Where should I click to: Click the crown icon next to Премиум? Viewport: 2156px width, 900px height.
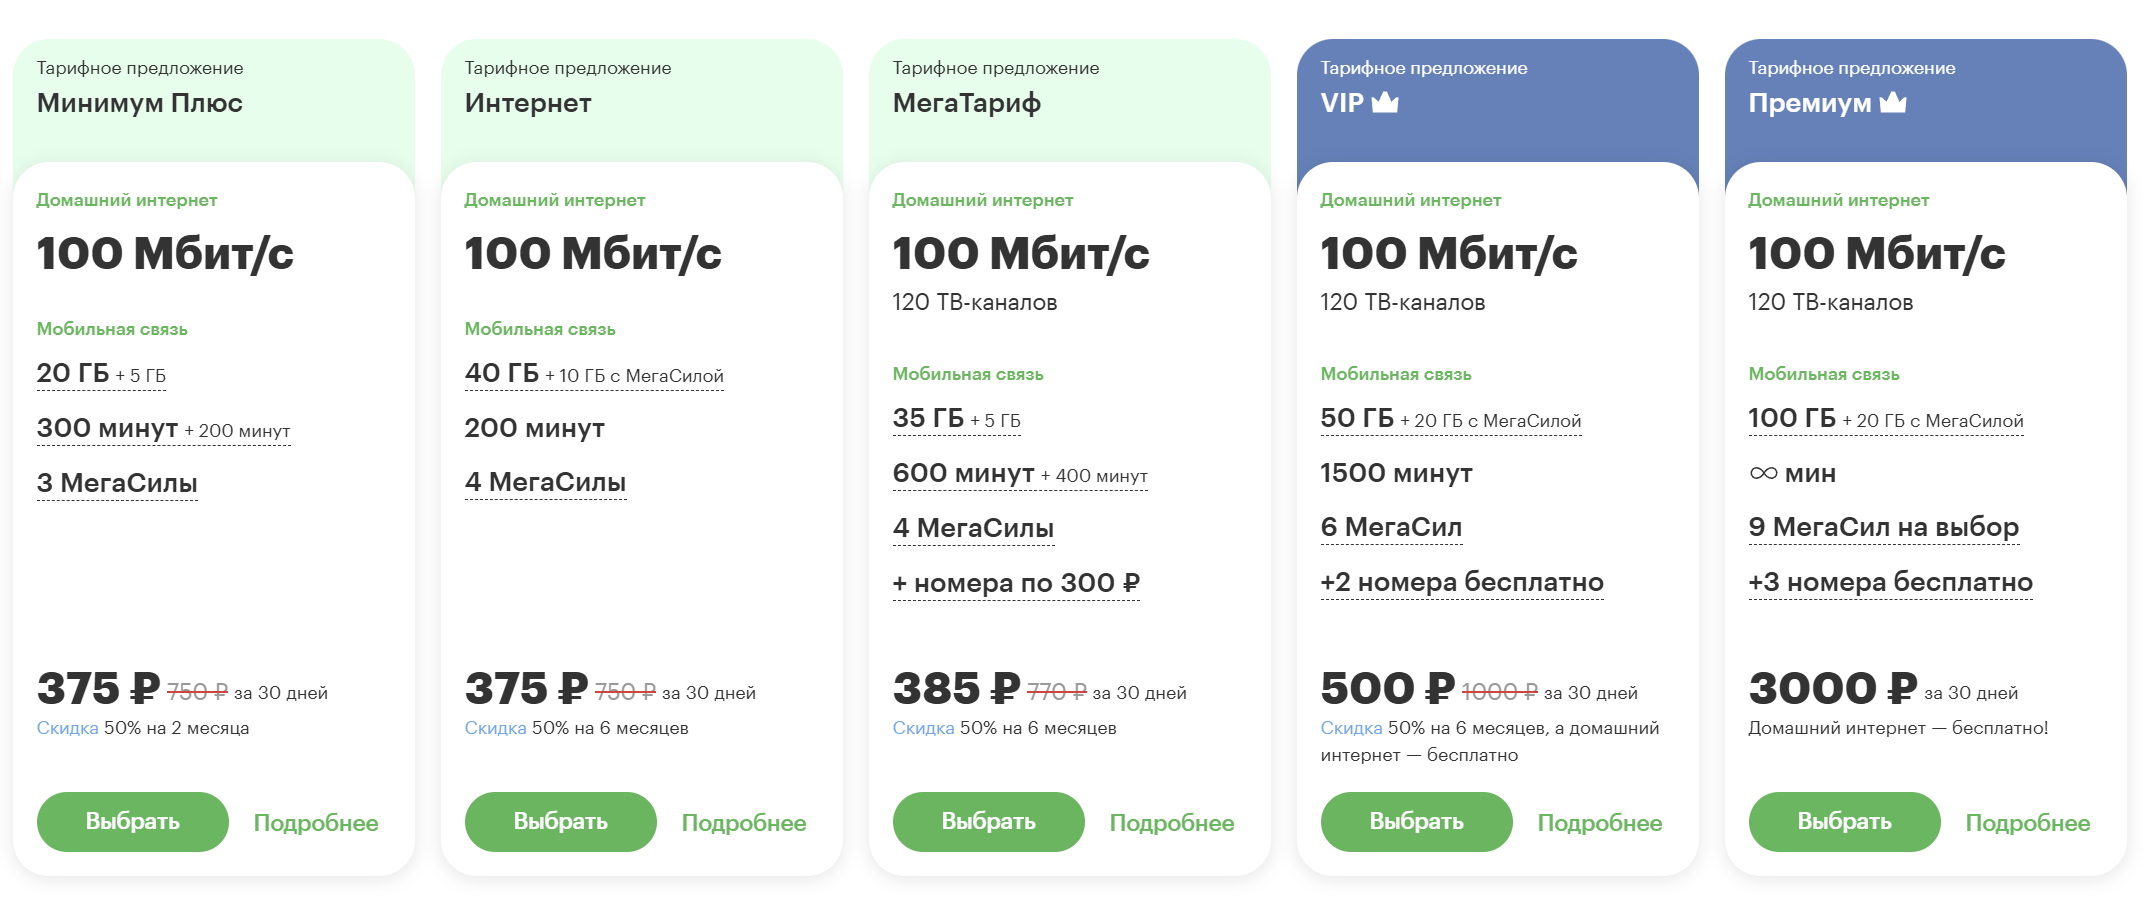[x=1893, y=102]
